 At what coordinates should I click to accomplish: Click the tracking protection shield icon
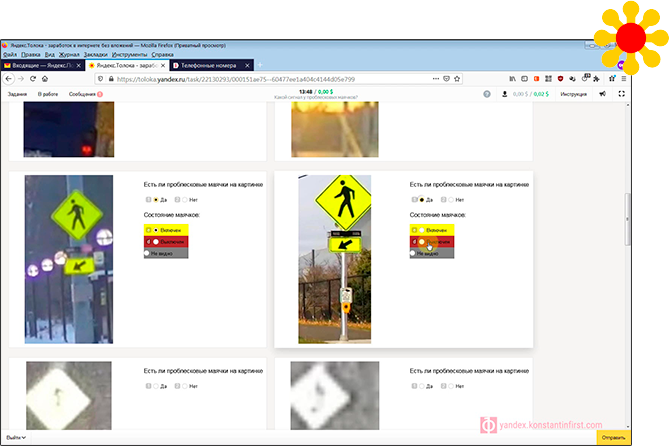101,79
